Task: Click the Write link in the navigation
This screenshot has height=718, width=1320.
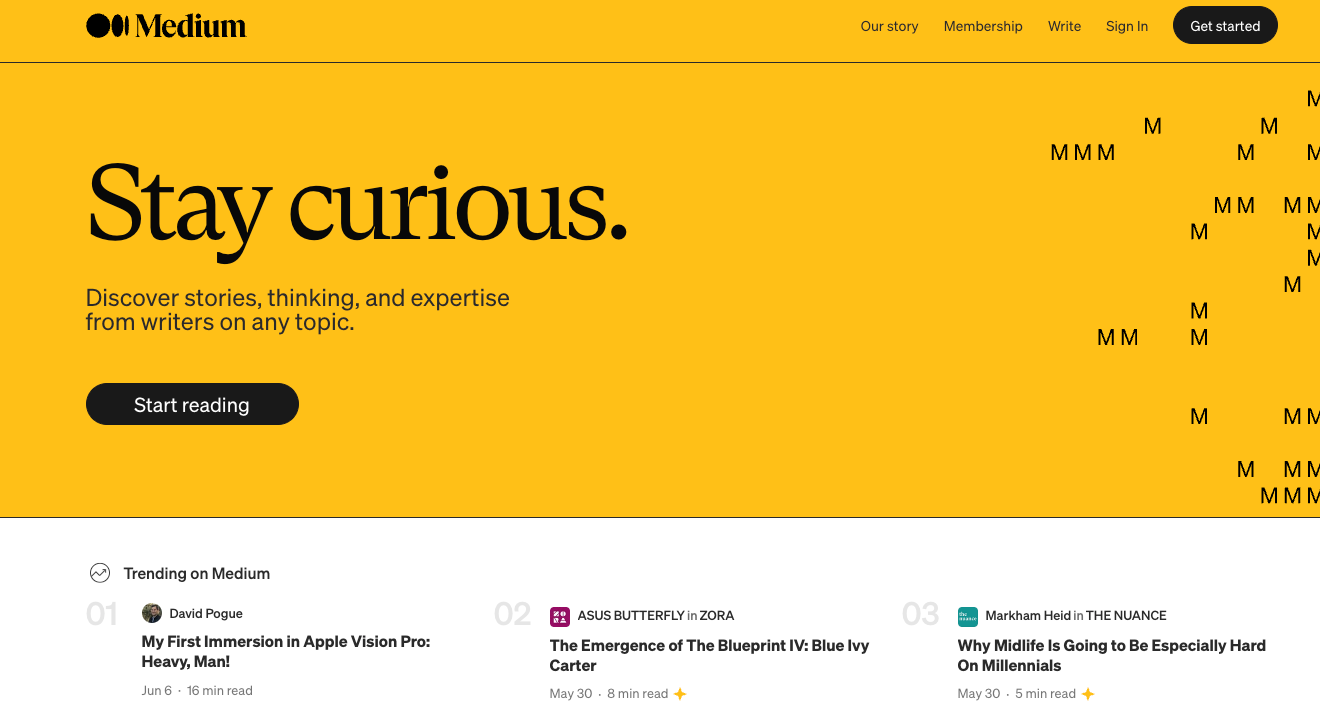Action: pos(1064,26)
